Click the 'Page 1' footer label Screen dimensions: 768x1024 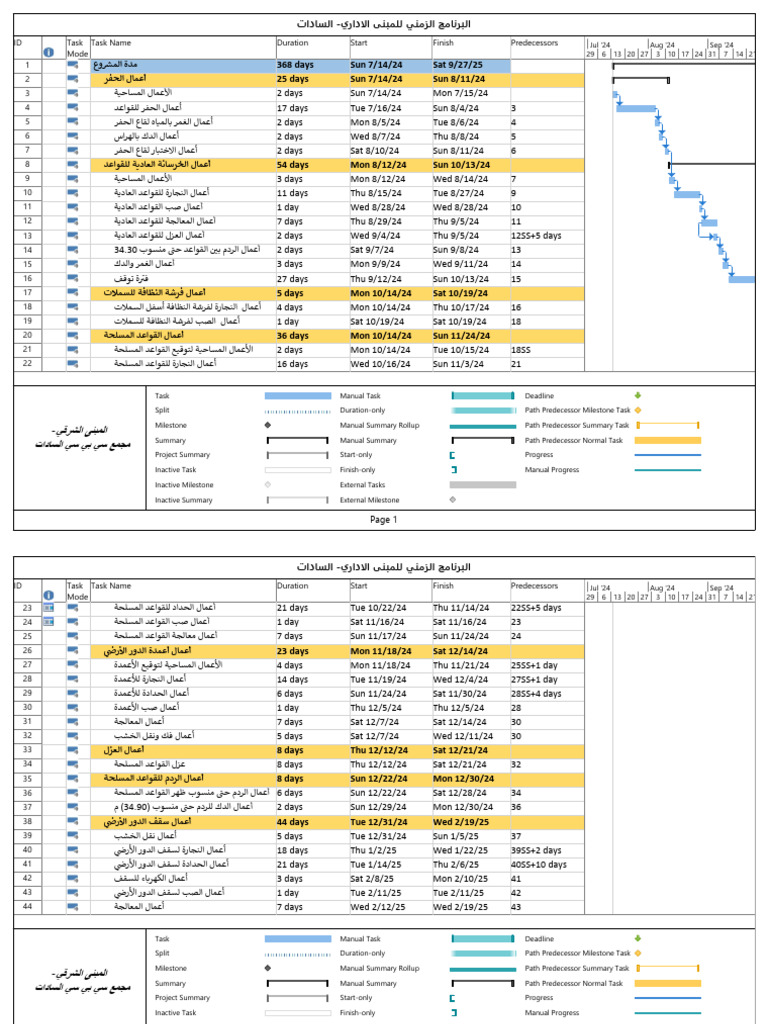pos(383,520)
